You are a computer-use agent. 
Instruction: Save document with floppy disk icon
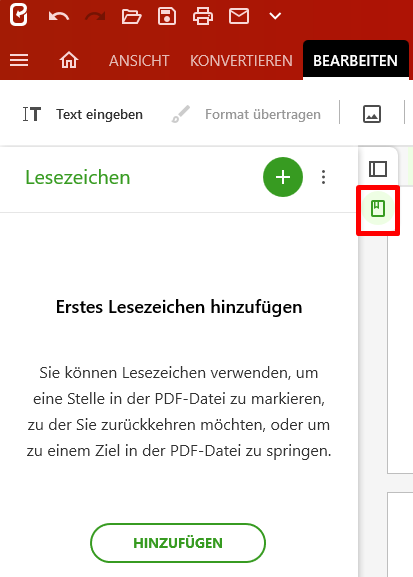[x=167, y=17]
